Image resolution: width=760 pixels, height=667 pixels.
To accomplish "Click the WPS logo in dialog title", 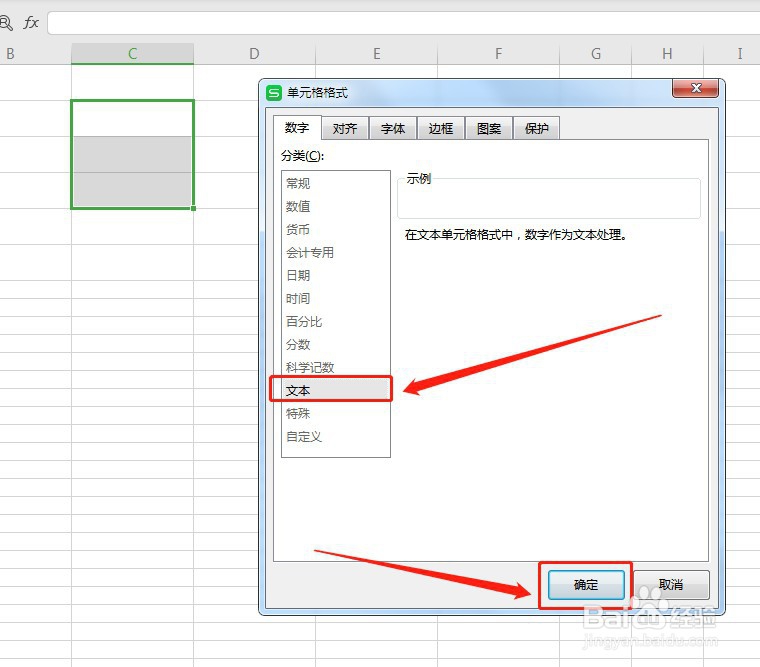I will pos(274,93).
